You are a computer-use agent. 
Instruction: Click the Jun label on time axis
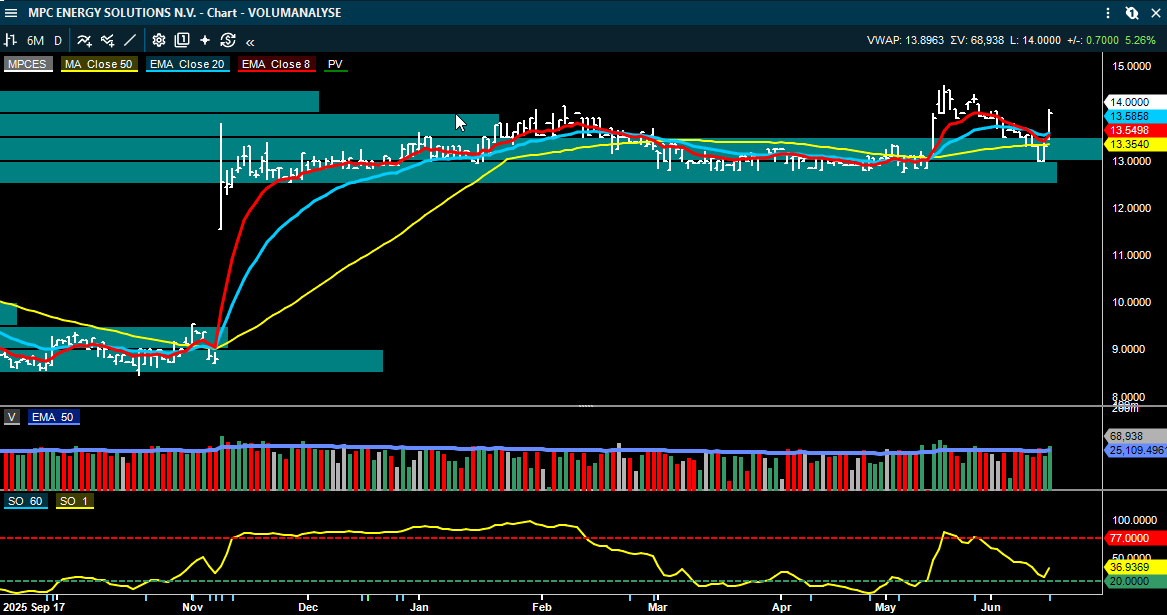coord(991,607)
